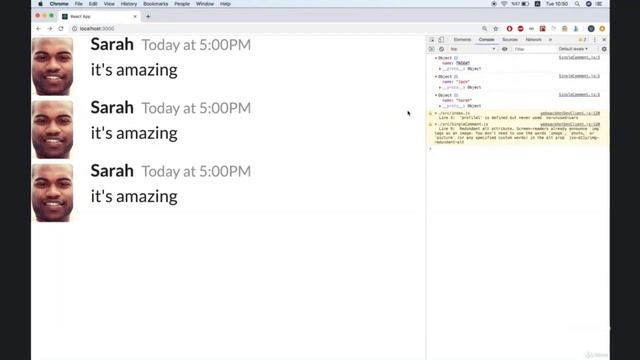Reload the localhost page
The height and width of the screenshot is (360, 640).
tap(61, 29)
